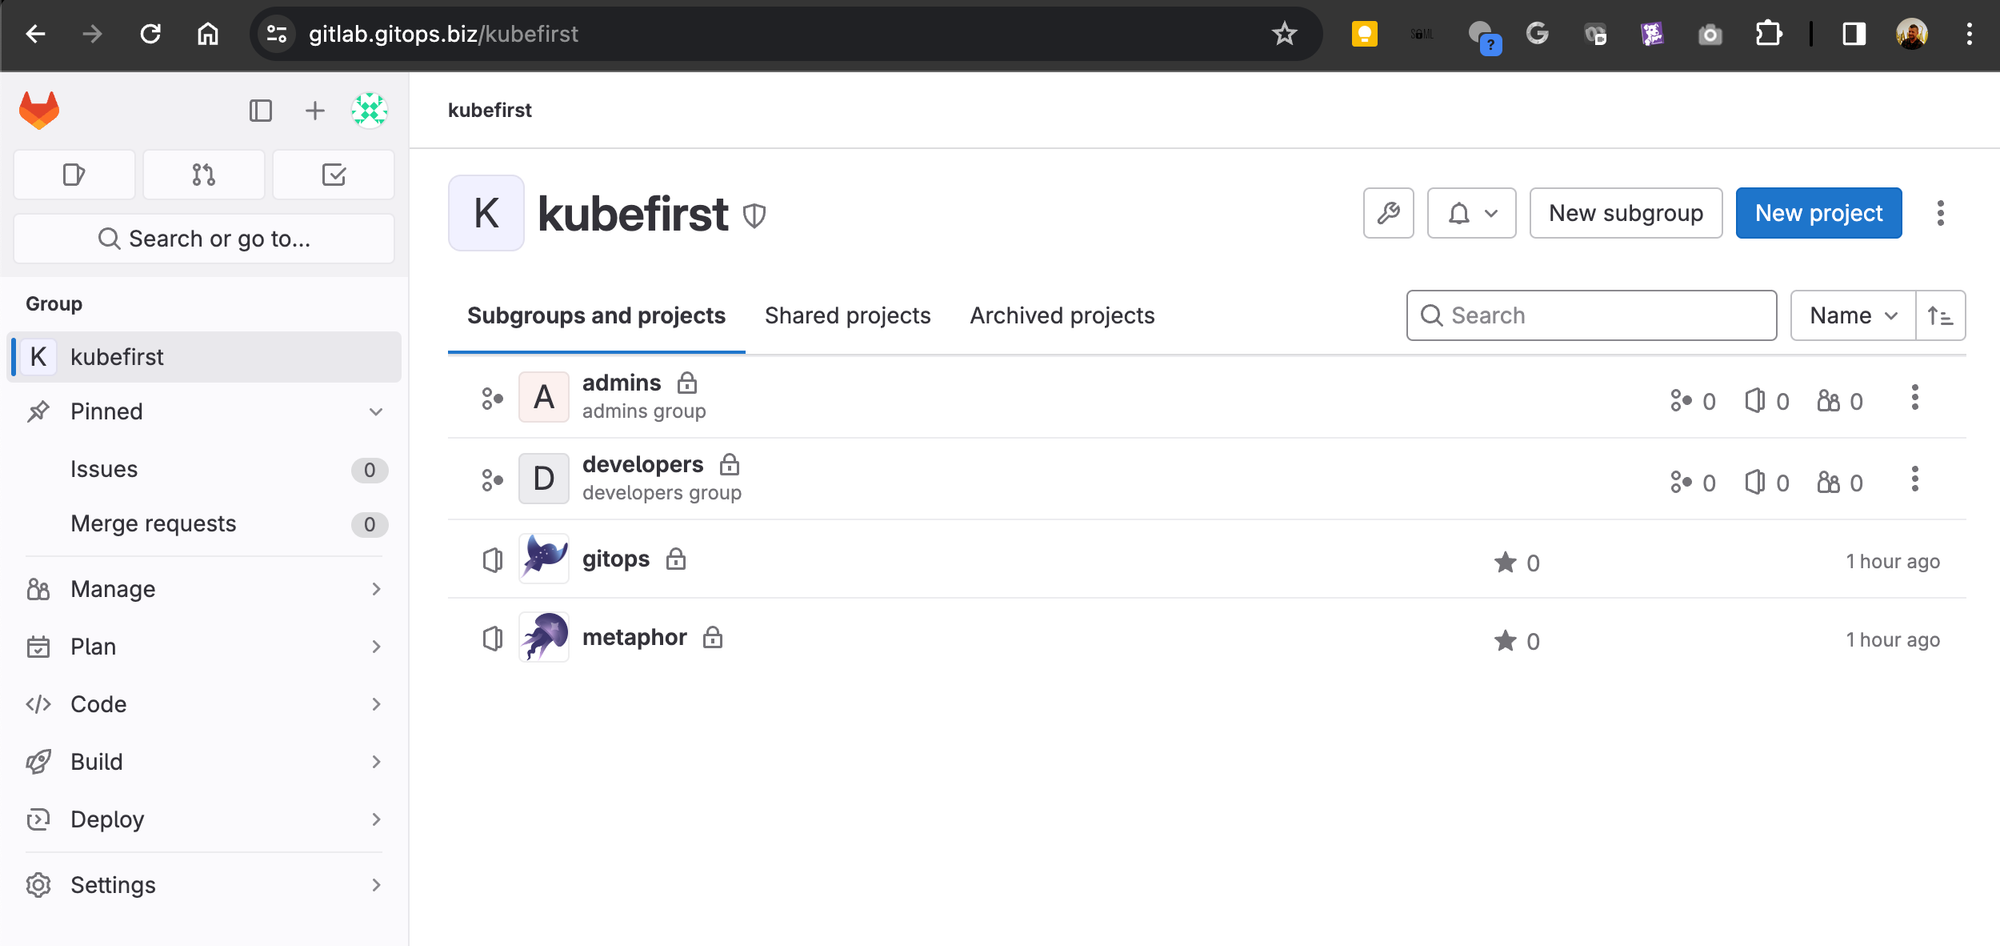Switch to the Shared projects tab
2000x946 pixels.
[848, 316]
